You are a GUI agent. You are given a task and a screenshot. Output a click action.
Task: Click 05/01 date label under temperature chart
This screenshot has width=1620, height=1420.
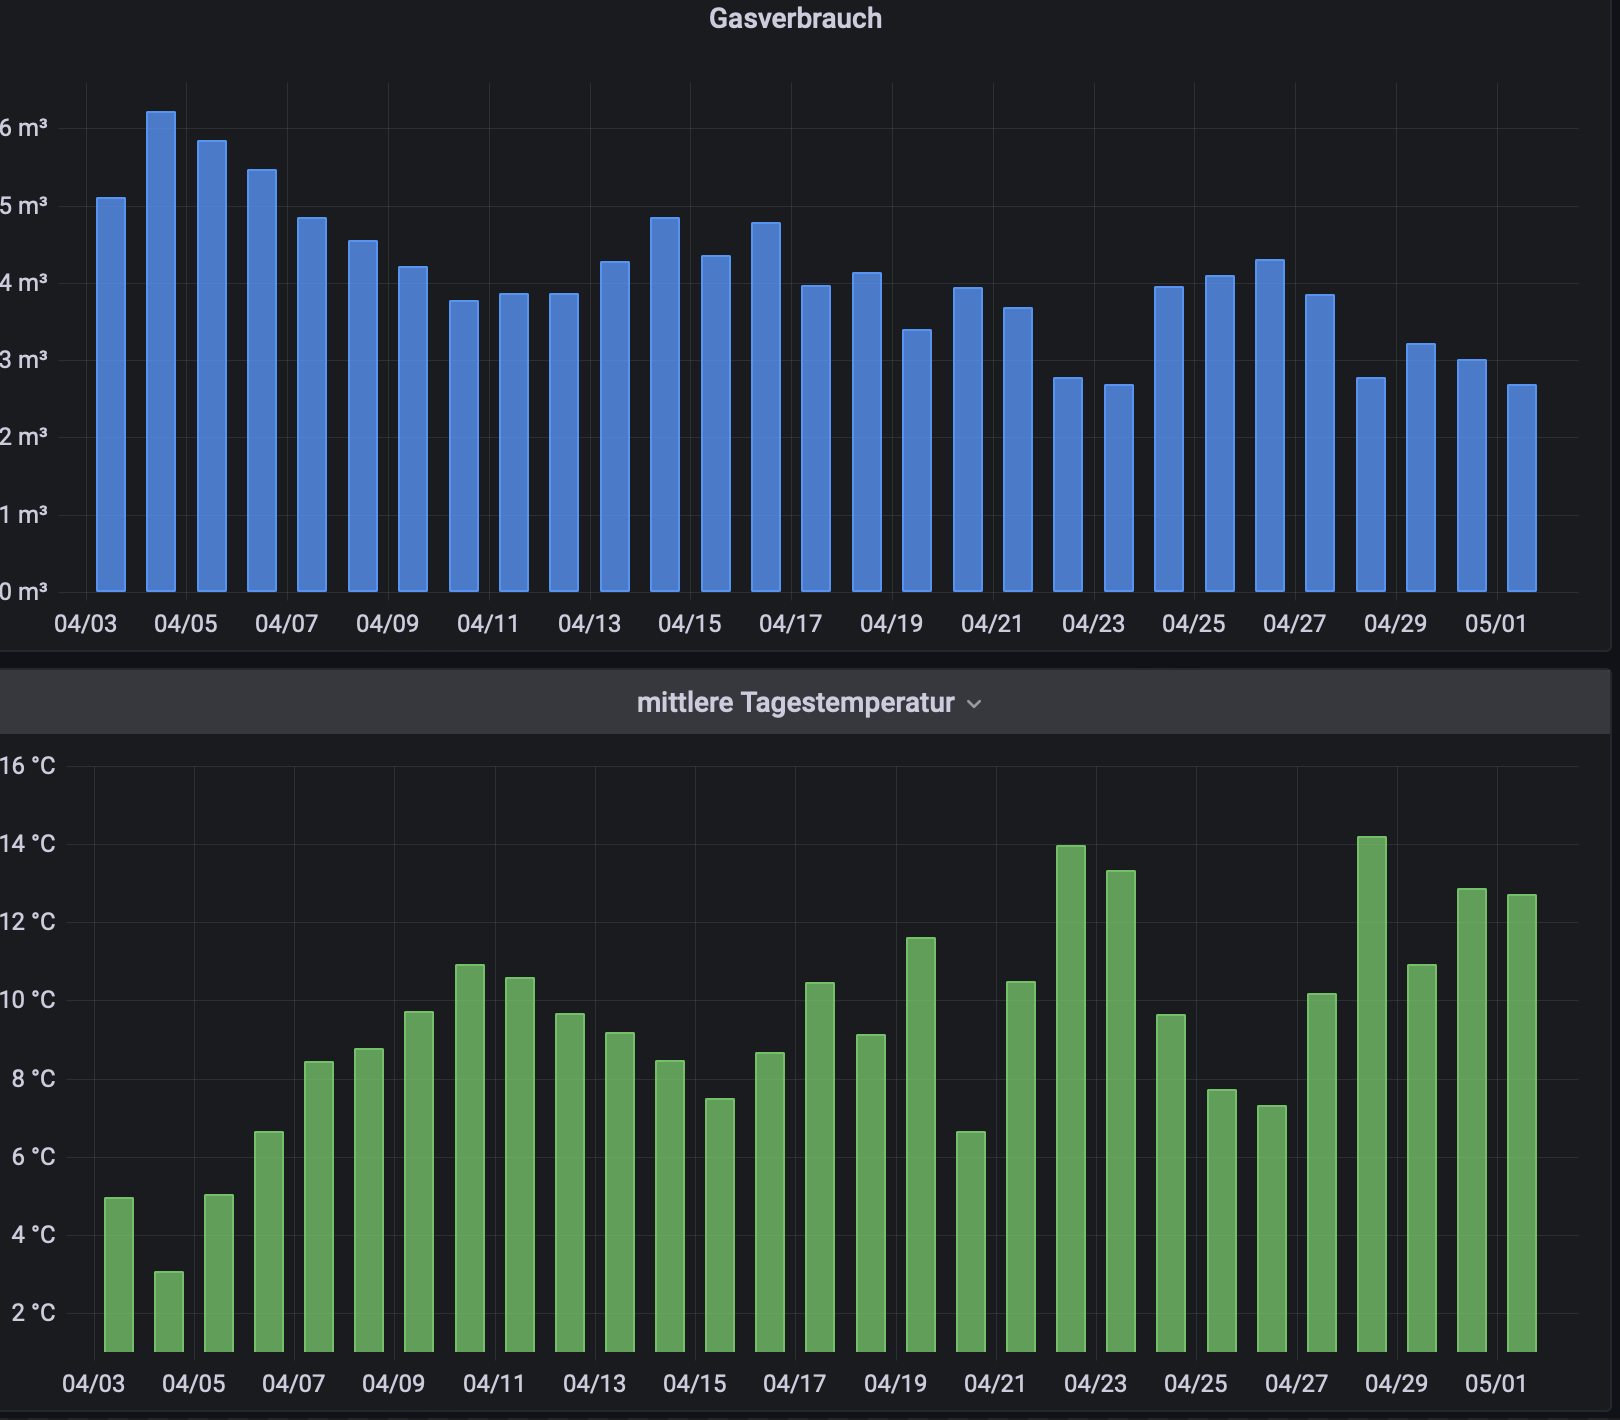1496,1384
